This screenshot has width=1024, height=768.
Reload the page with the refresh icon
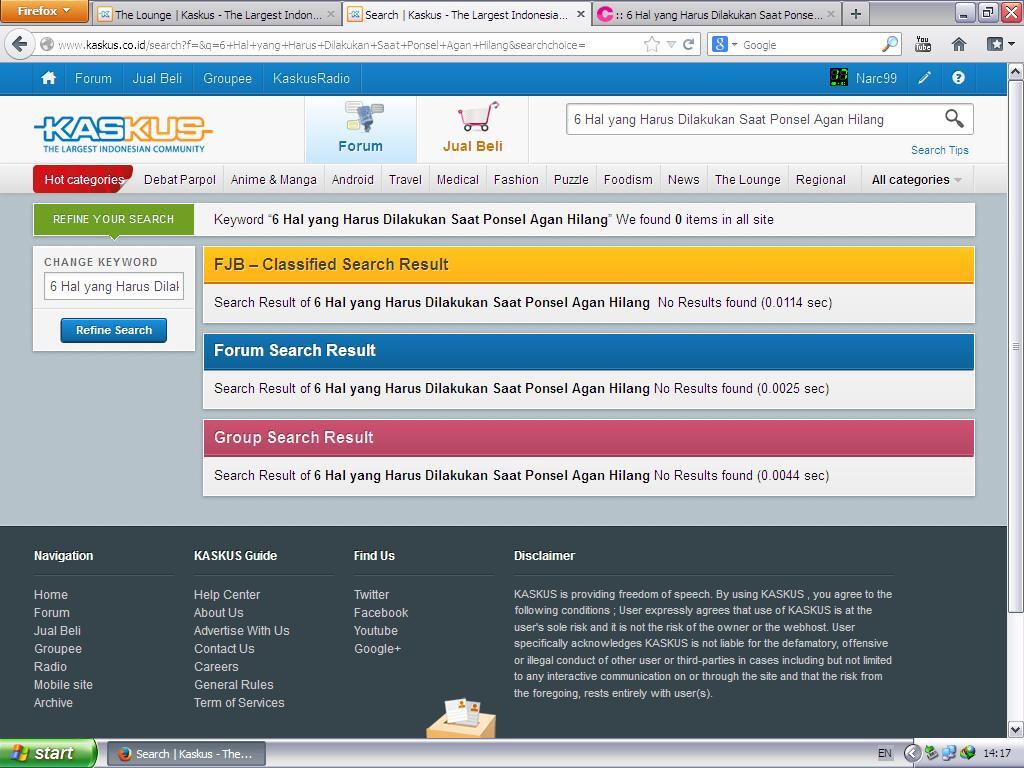point(688,44)
